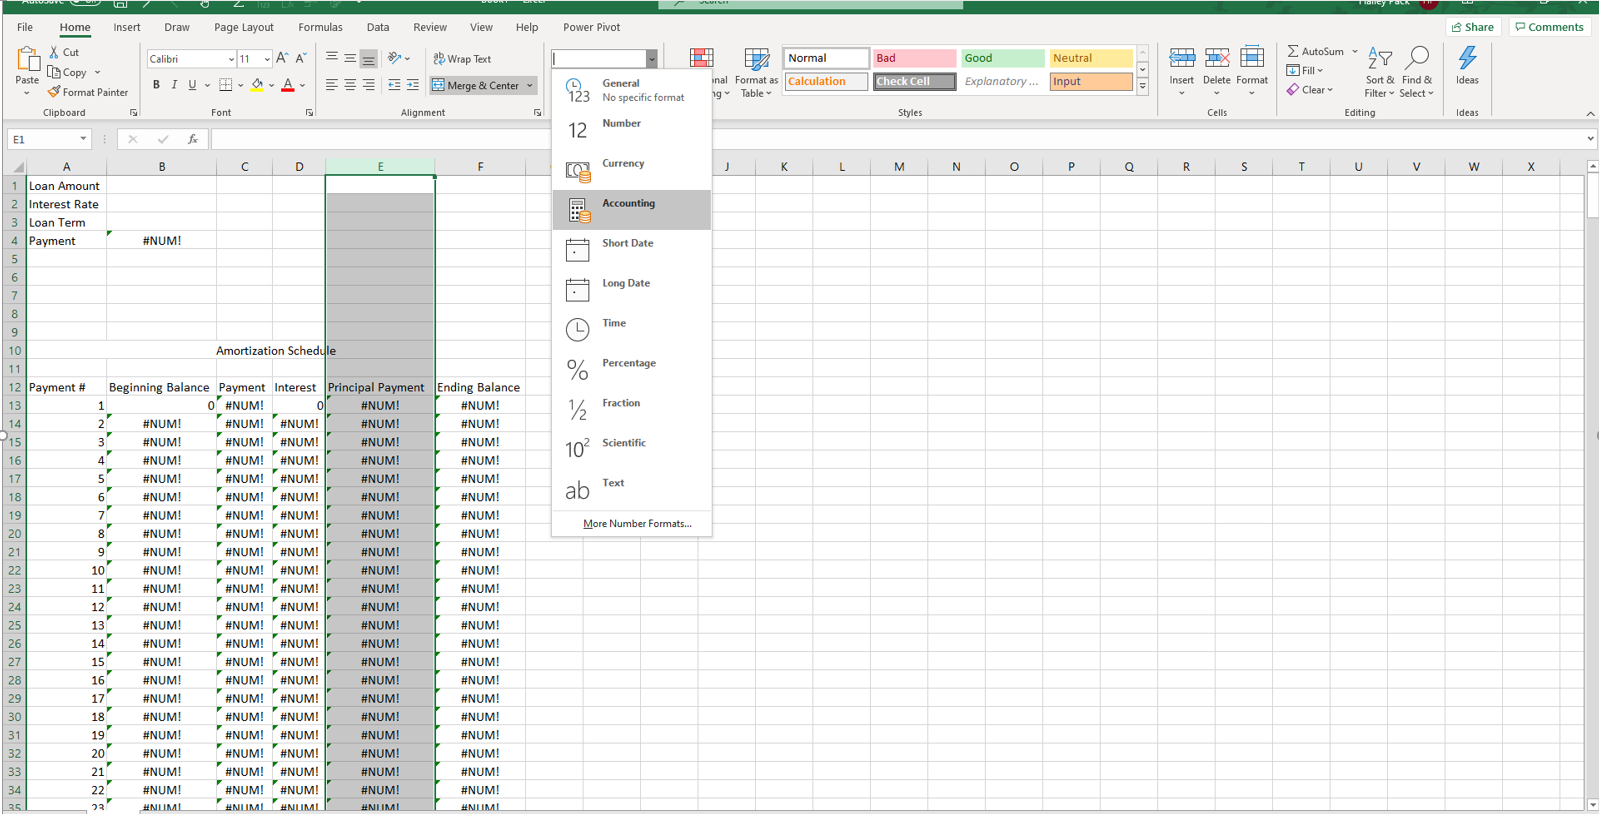Apply red font color
This screenshot has height=814, width=1599.
[288, 86]
